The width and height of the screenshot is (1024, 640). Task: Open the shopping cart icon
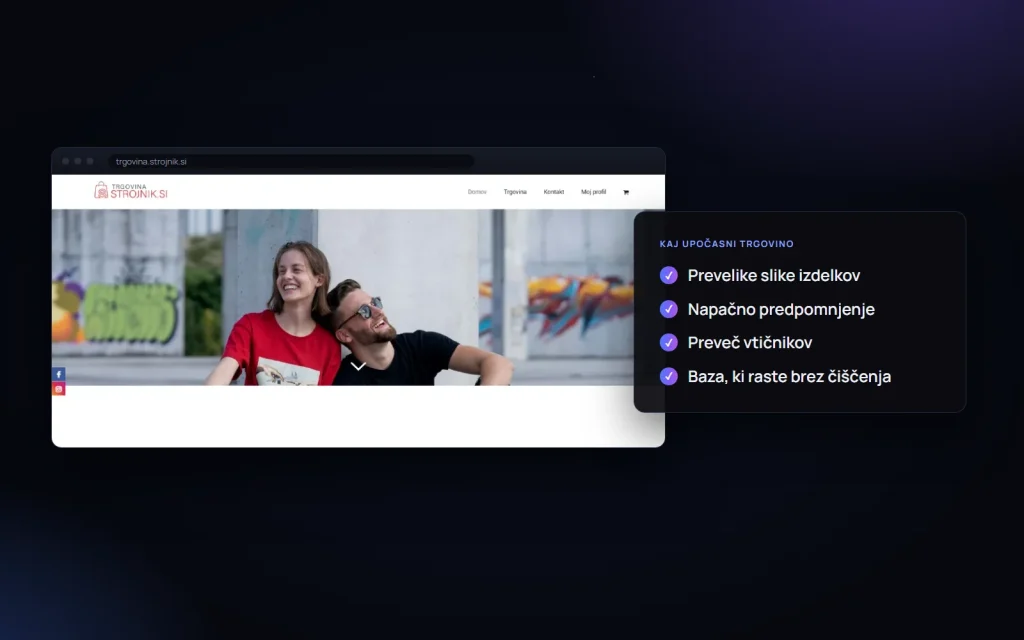click(x=626, y=192)
